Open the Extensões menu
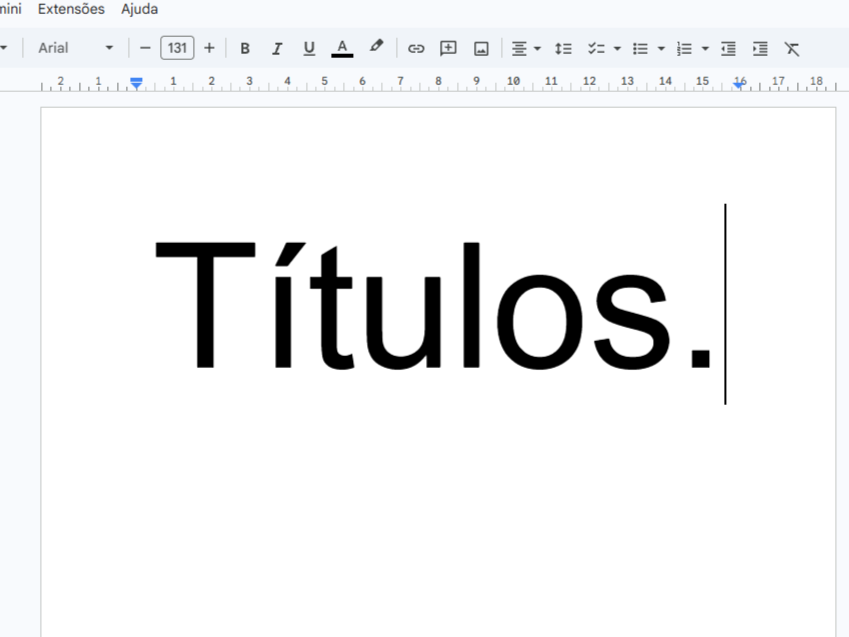 click(x=71, y=9)
